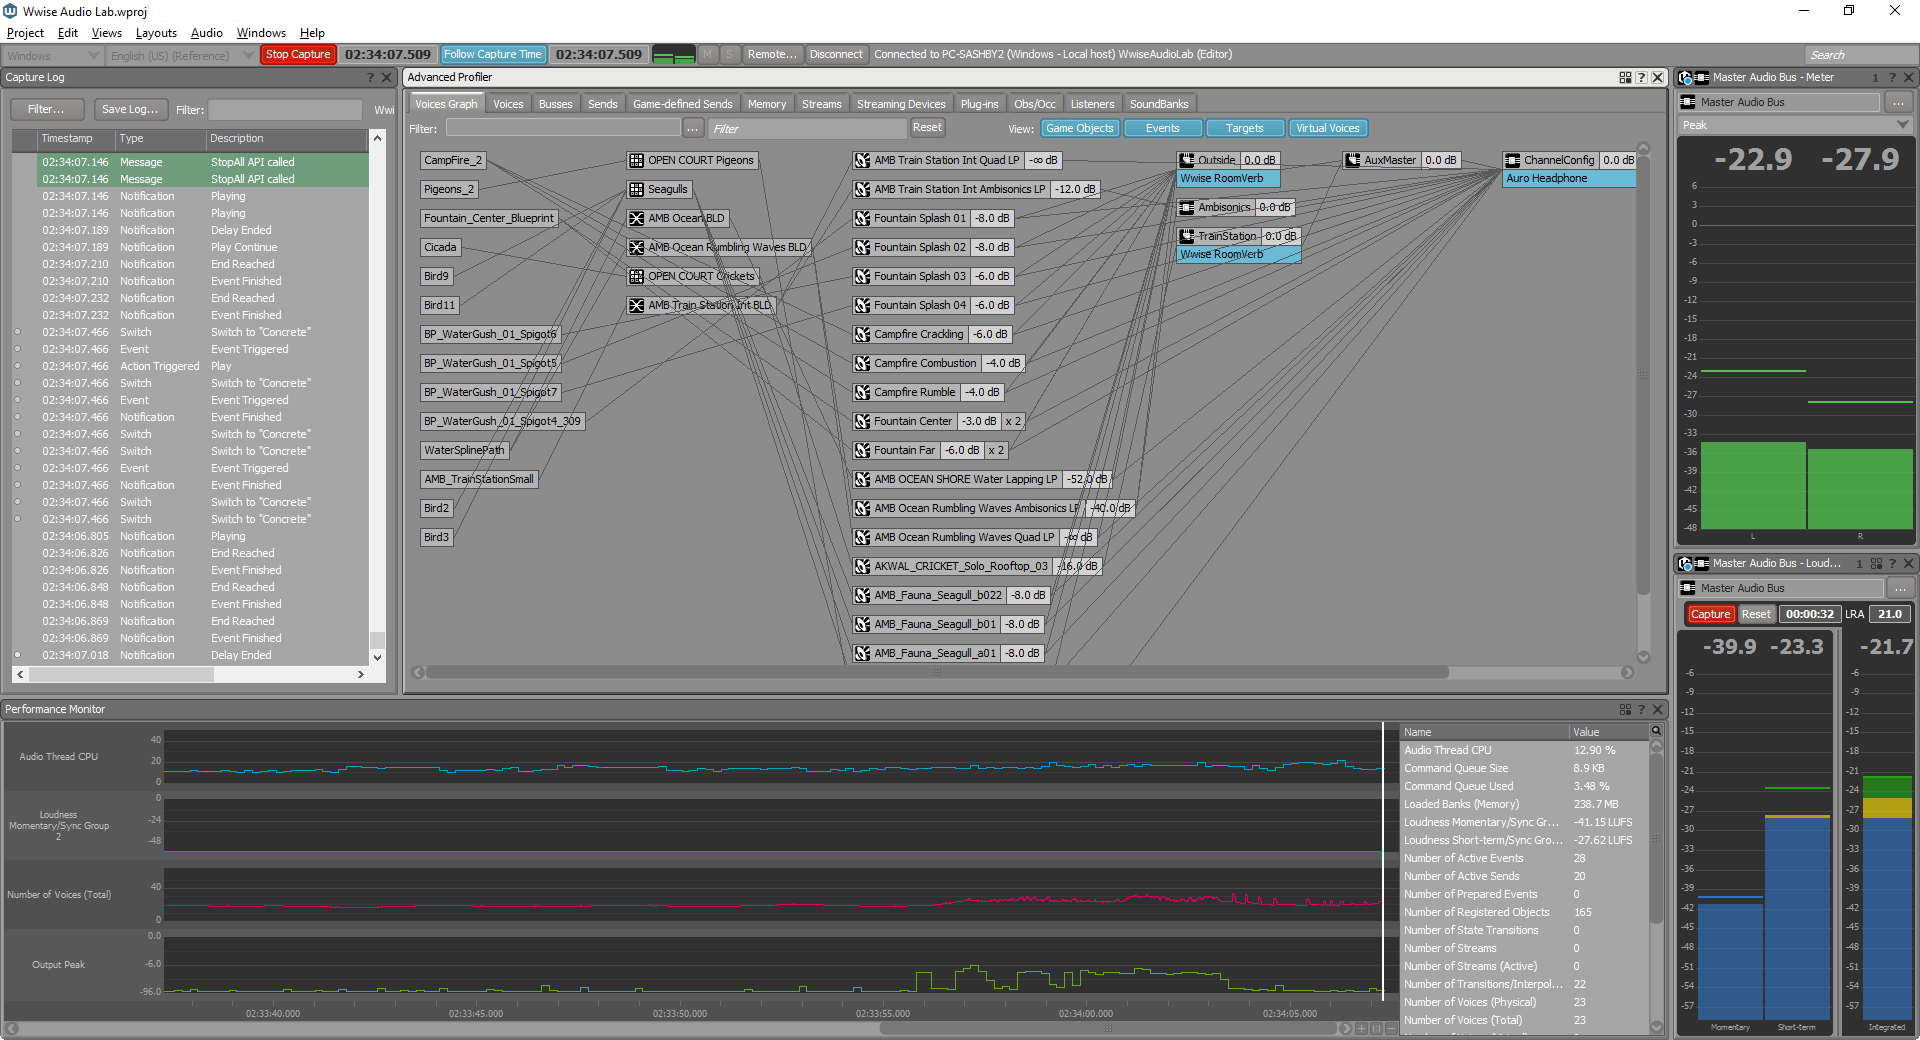Toggle Events view in Voices Graph
This screenshot has width=1920, height=1040.
(1162, 128)
